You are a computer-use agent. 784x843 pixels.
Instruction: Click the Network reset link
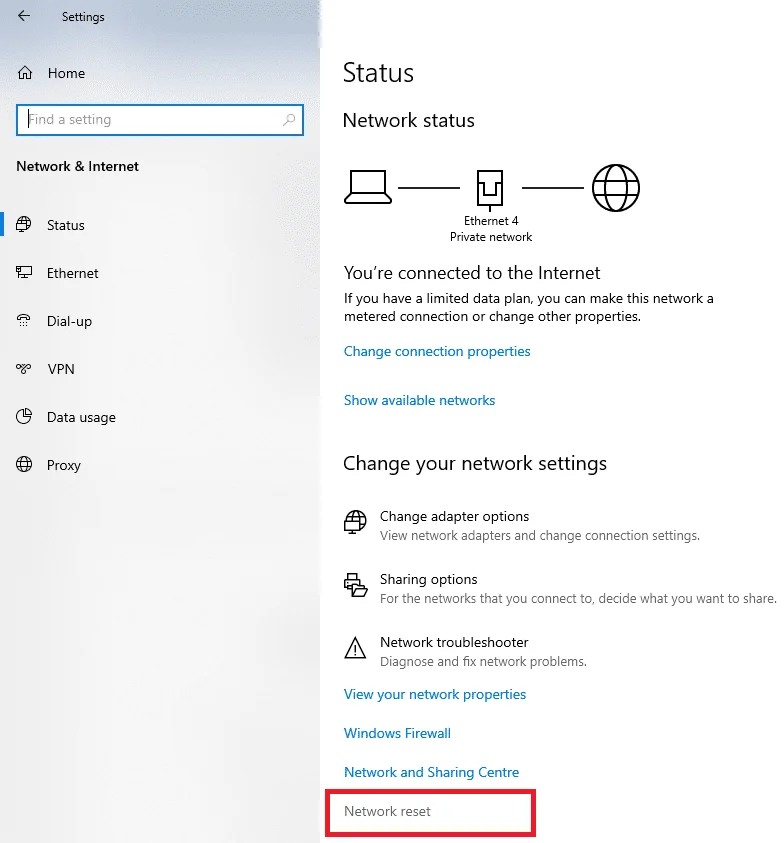[x=387, y=811]
